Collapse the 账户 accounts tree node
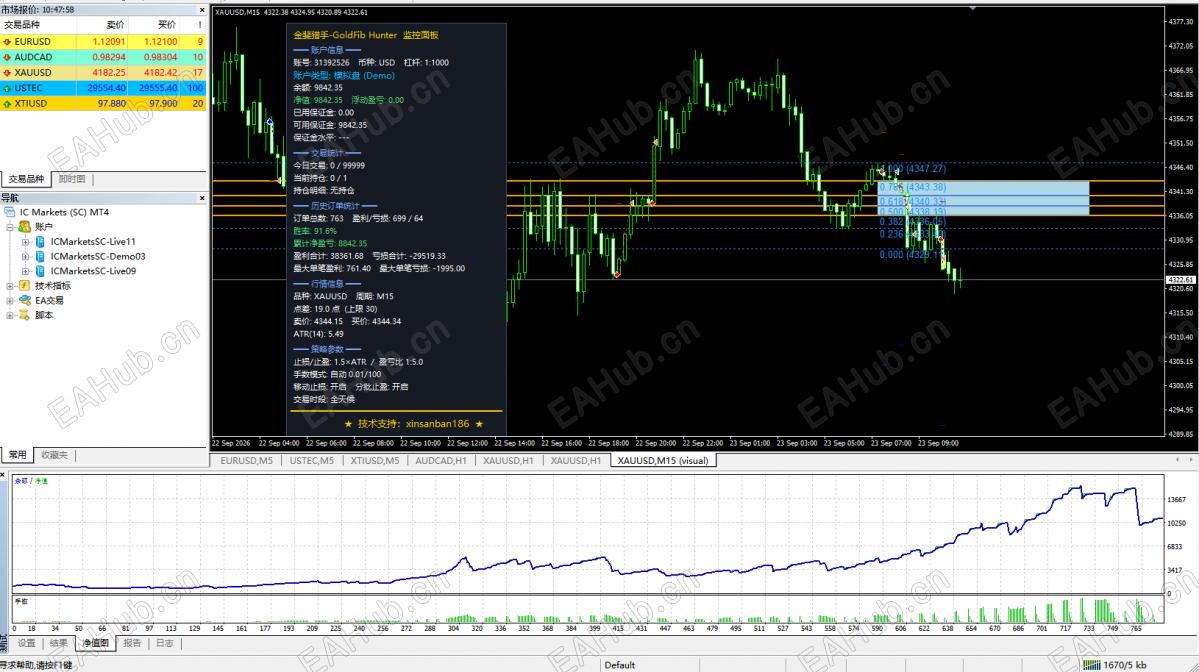This screenshot has height=672, width=1199. tap(10, 227)
